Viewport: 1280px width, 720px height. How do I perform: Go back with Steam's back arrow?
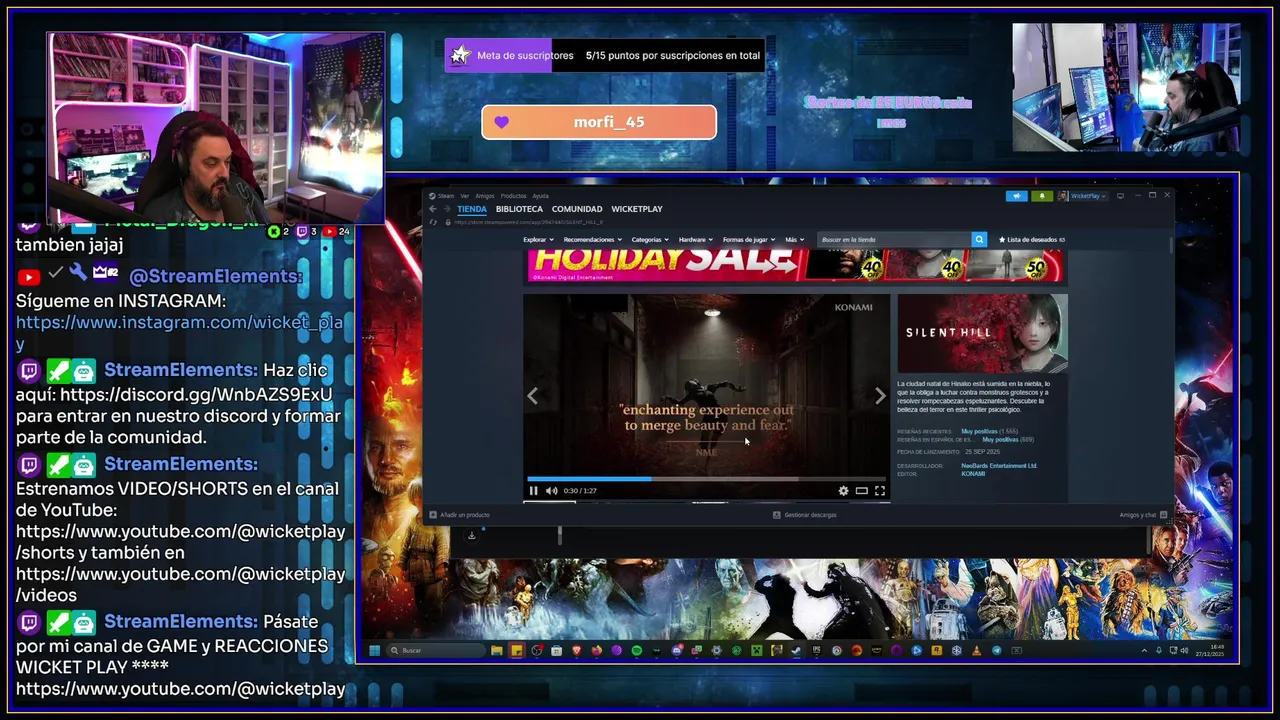point(432,209)
